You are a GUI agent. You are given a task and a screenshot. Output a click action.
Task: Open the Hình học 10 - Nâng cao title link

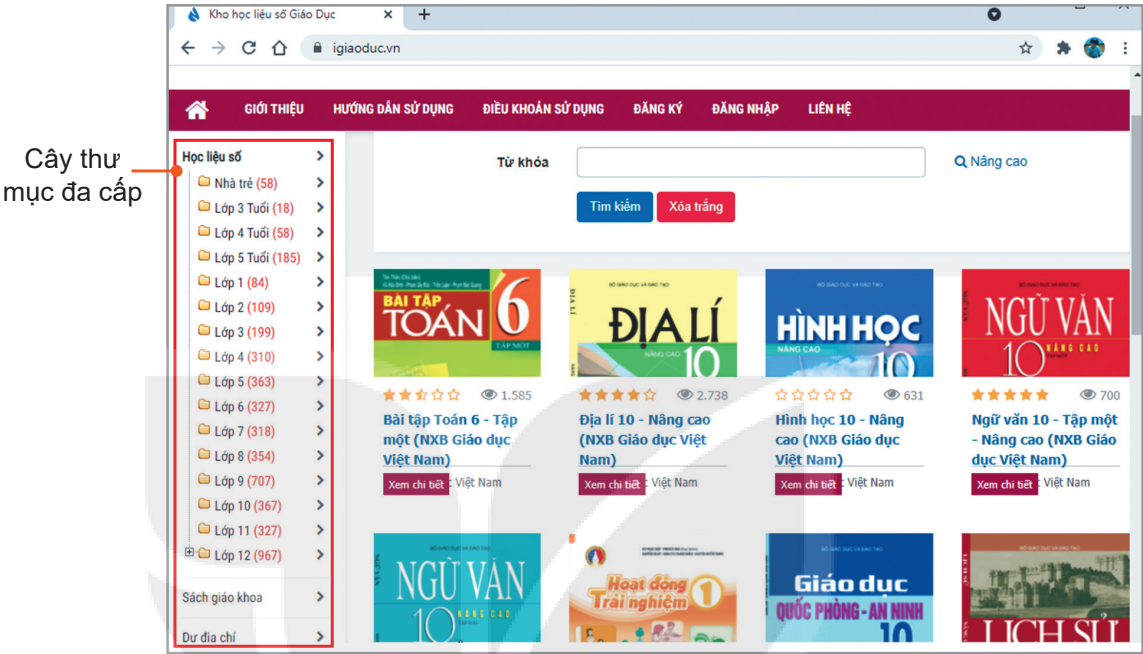(839, 440)
